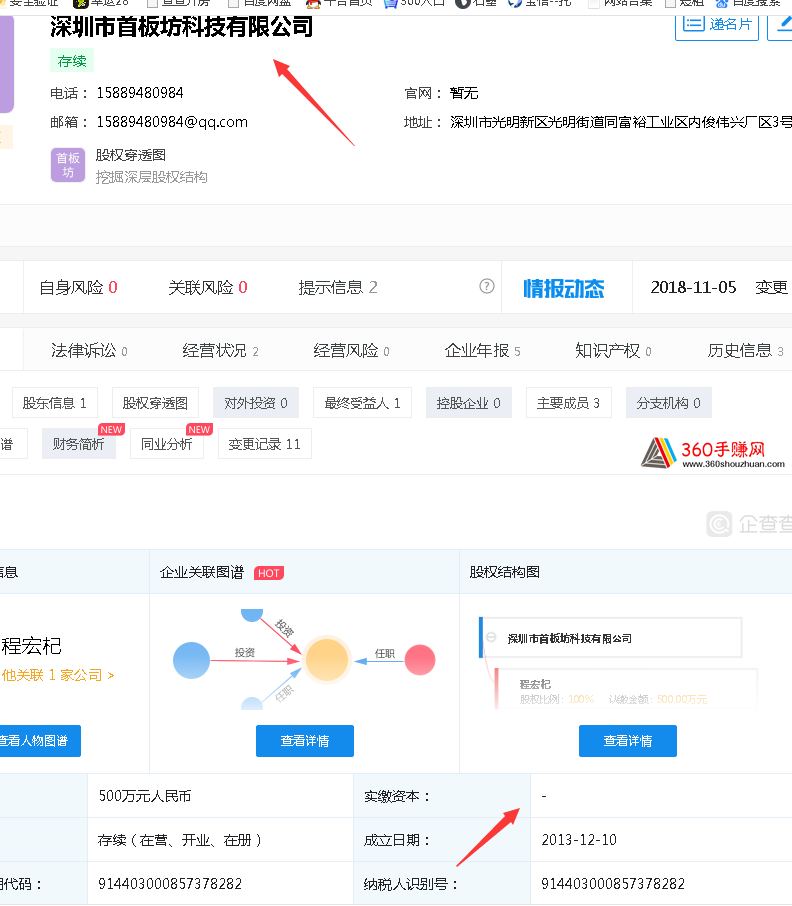
Task: Jump to 股权穿透图 section in the anchor row
Action: tap(155, 403)
